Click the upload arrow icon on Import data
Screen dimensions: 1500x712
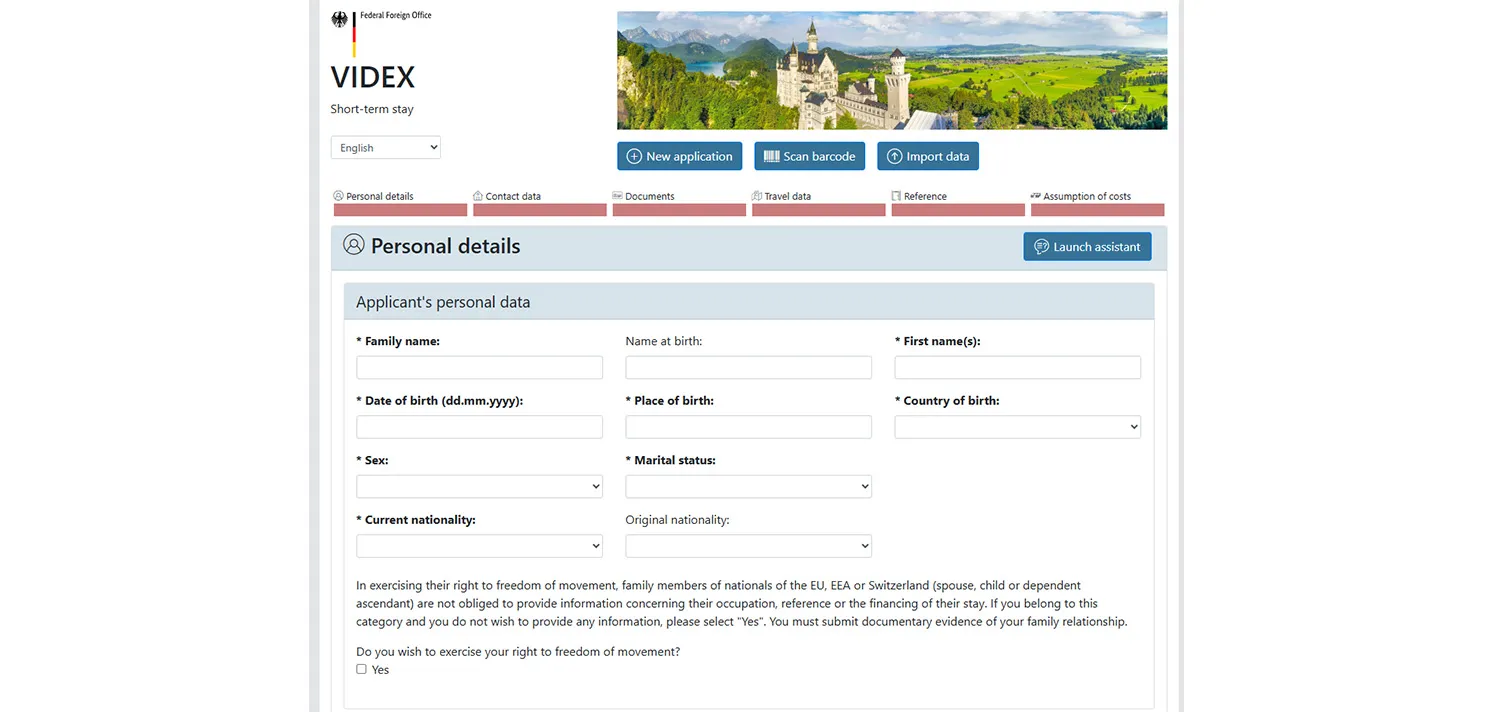[894, 156]
